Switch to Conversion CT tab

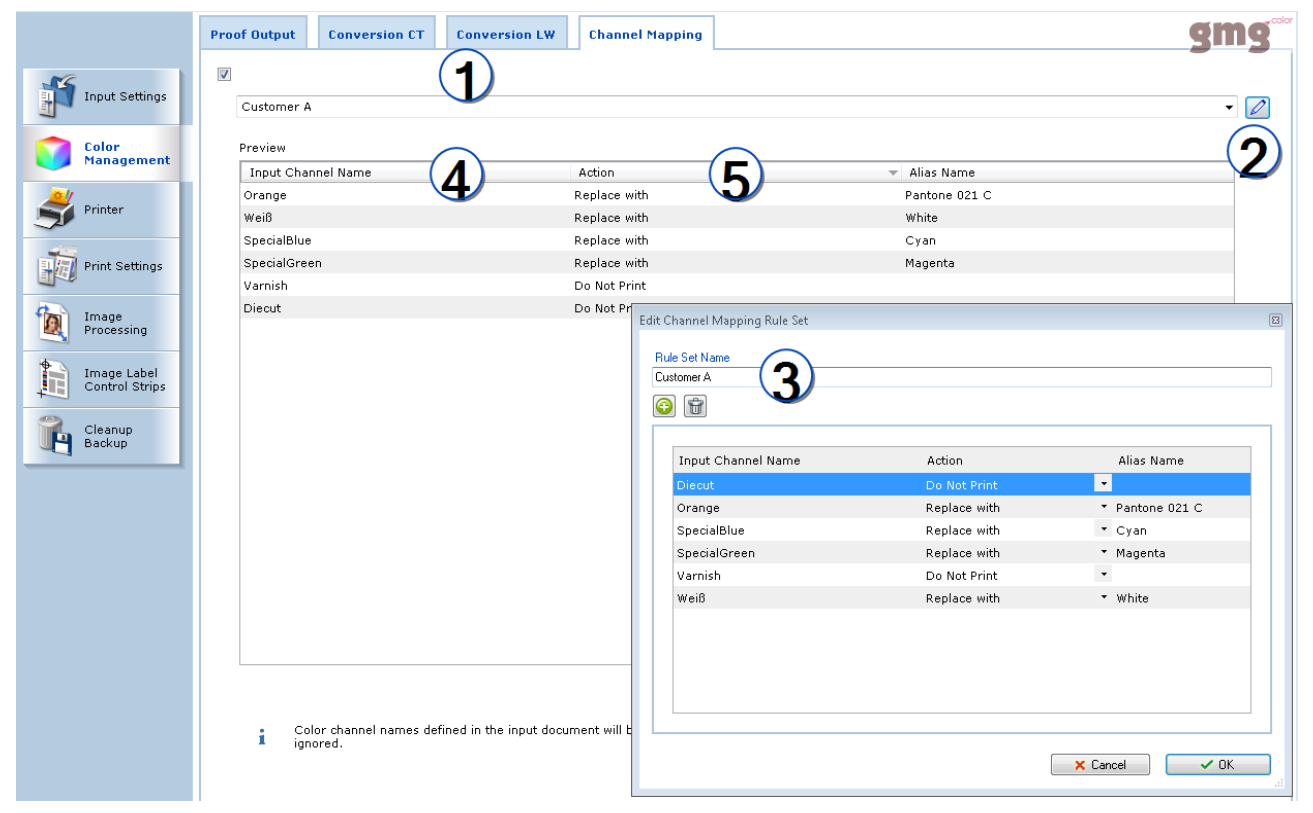tap(376, 34)
